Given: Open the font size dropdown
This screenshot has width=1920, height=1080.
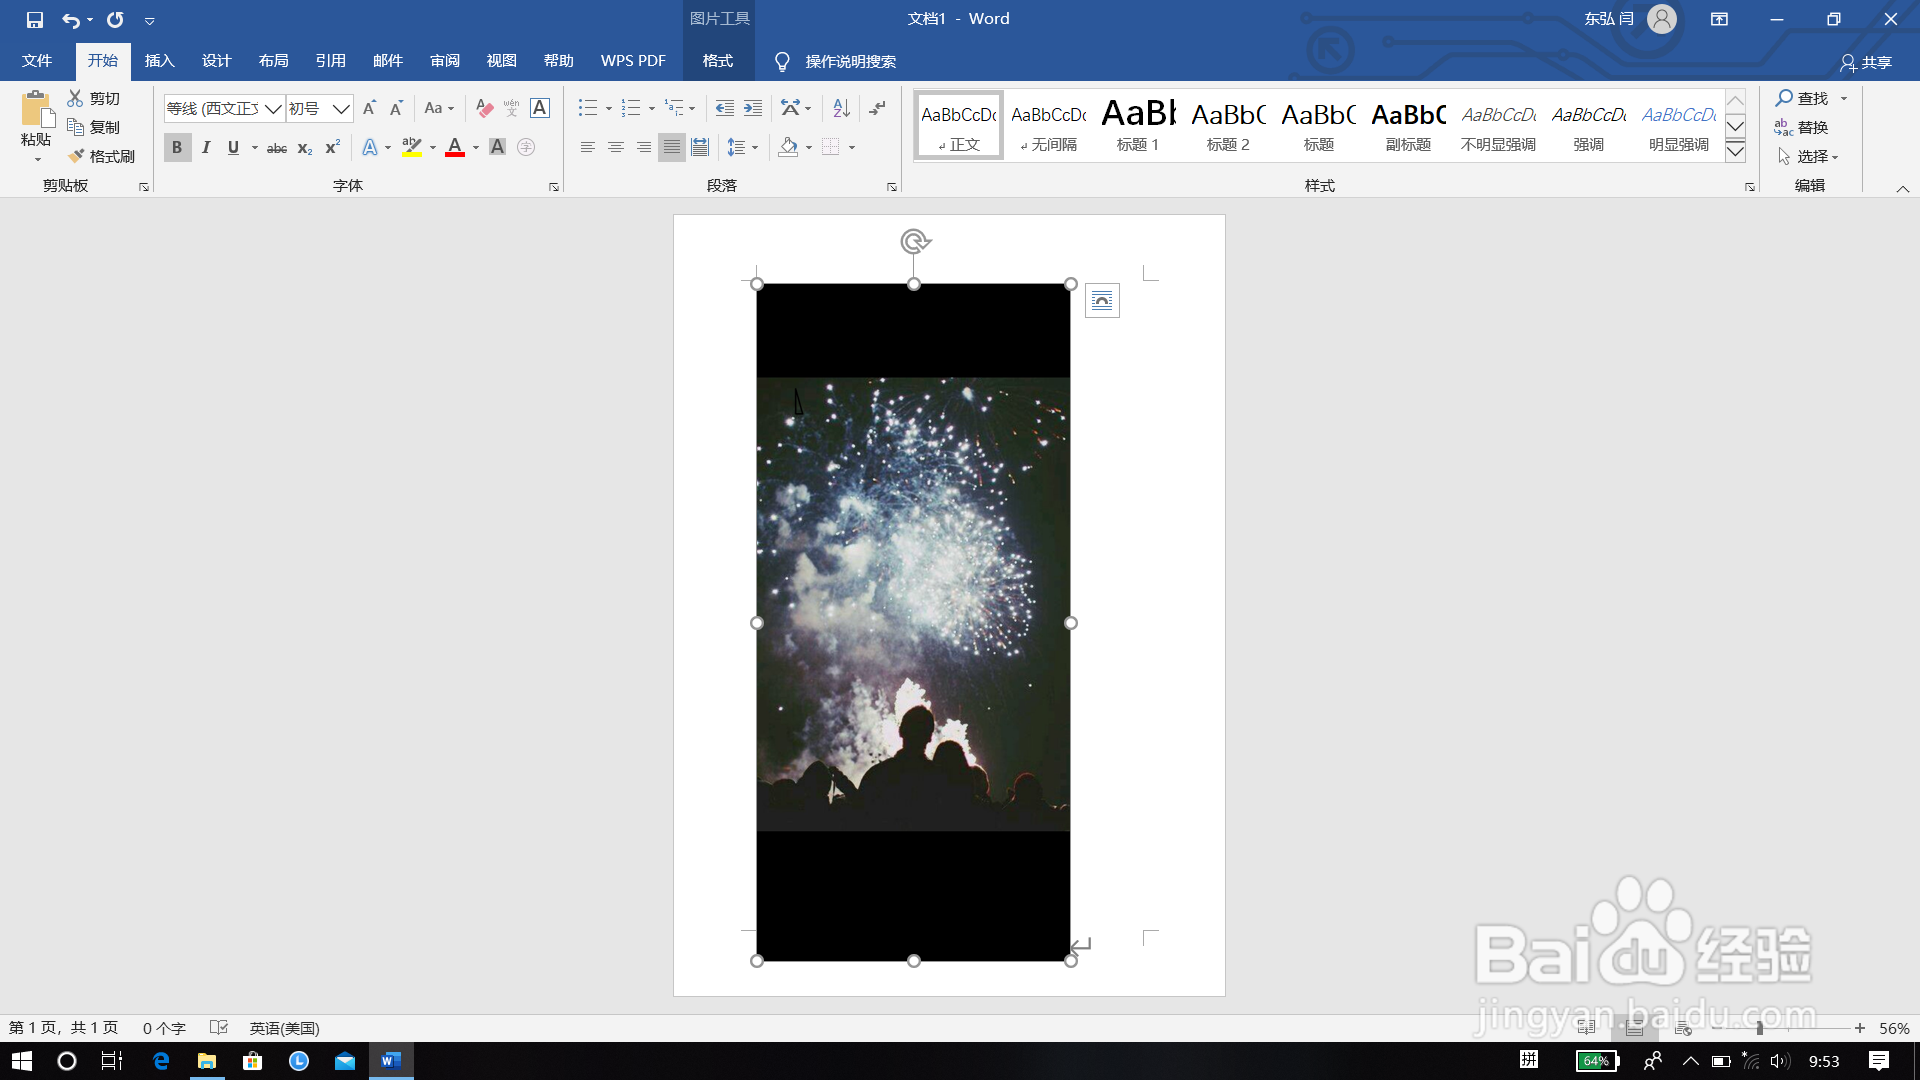Looking at the screenshot, I should [x=341, y=108].
